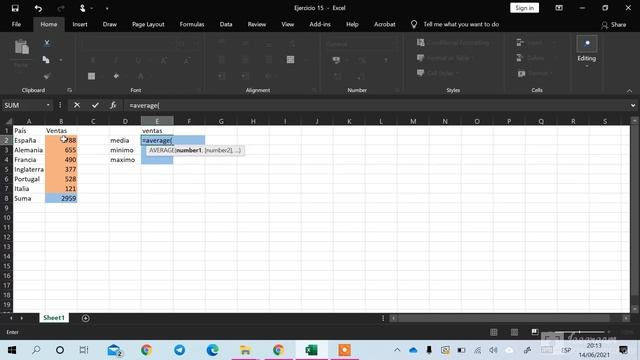Select cell with 490 for Francia
The width and height of the screenshot is (640, 360).
click(x=61, y=160)
